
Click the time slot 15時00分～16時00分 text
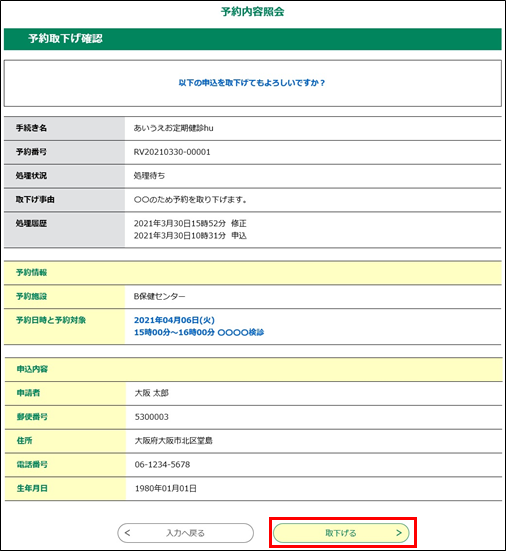pyautogui.click(x=174, y=332)
